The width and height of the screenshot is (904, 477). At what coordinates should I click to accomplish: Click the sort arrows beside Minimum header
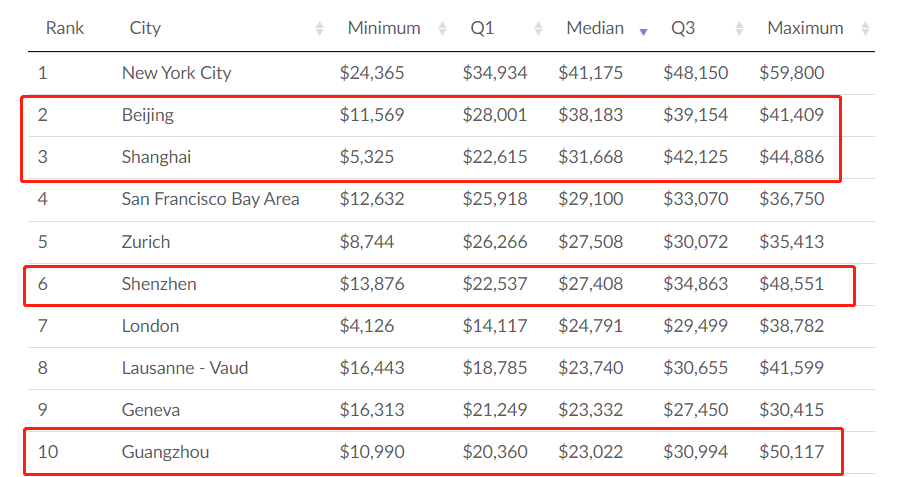click(x=443, y=29)
